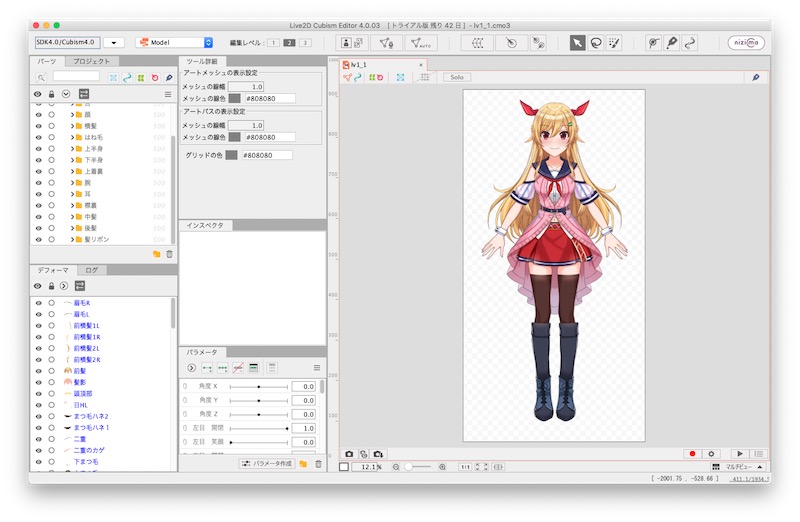This screenshot has width=800, height=522.
Task: Click the グリッドの色 color swatch
Action: 232,155
